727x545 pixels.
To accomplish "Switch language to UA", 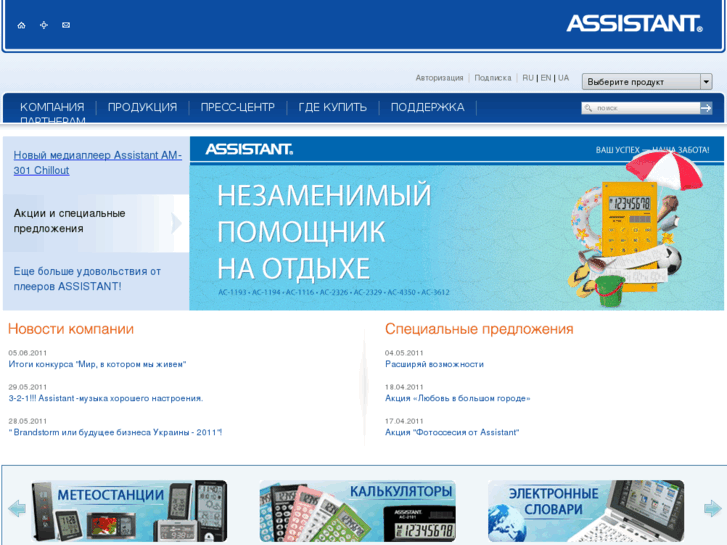I will click(x=563, y=78).
